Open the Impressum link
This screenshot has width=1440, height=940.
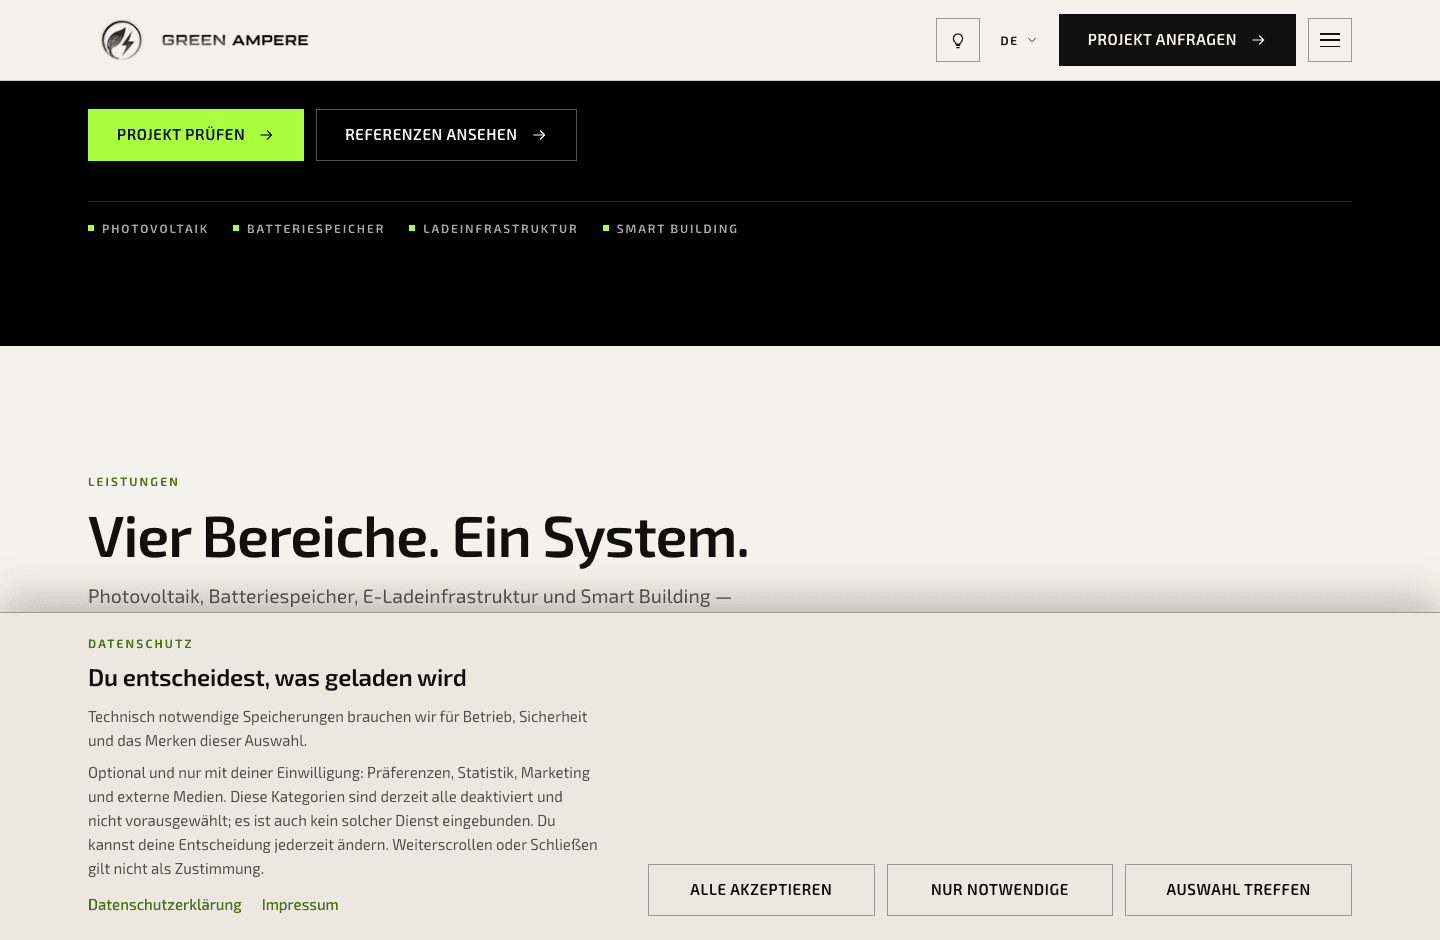(300, 905)
